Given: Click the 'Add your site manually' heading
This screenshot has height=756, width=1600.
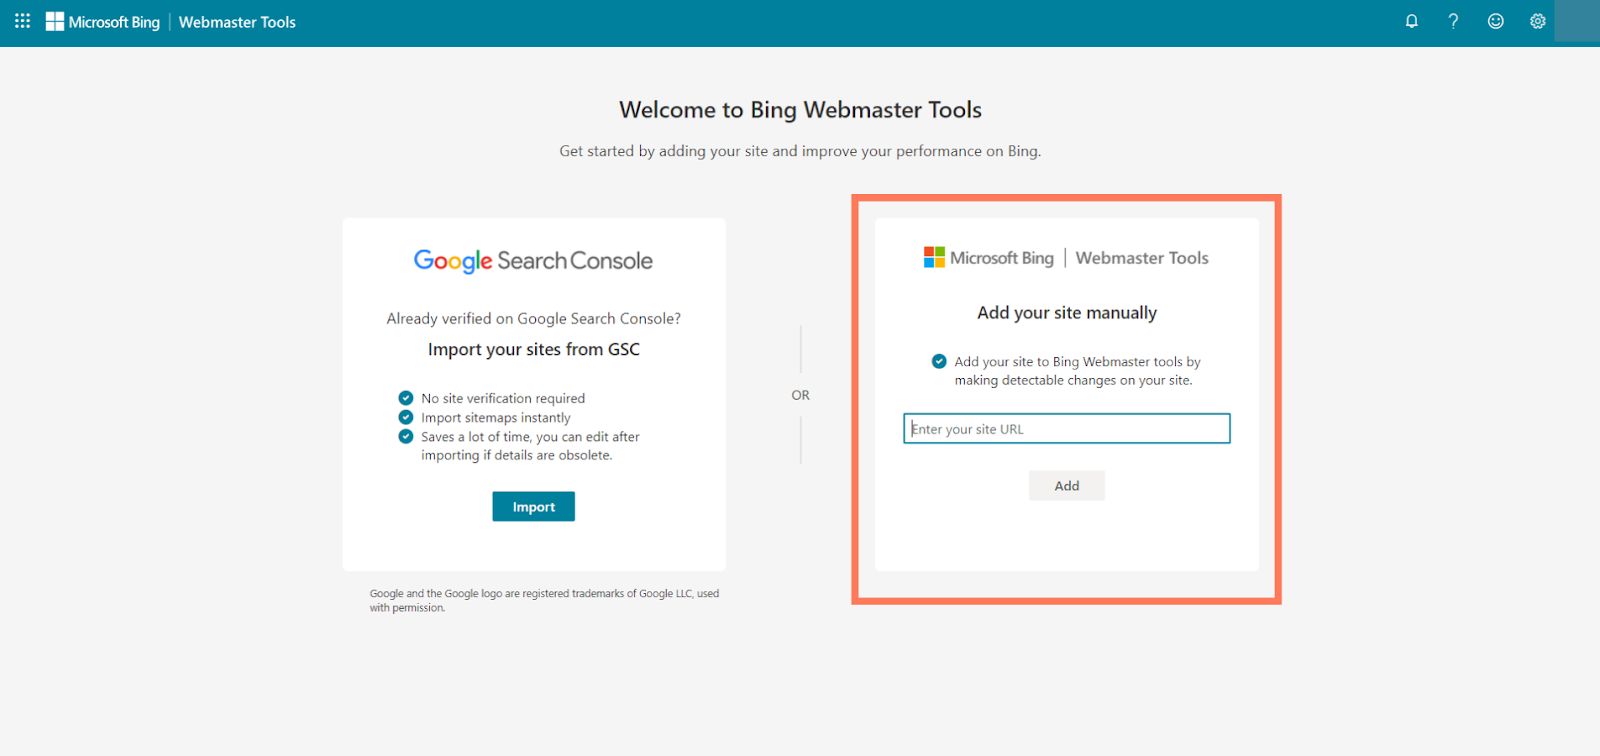Looking at the screenshot, I should [x=1066, y=313].
